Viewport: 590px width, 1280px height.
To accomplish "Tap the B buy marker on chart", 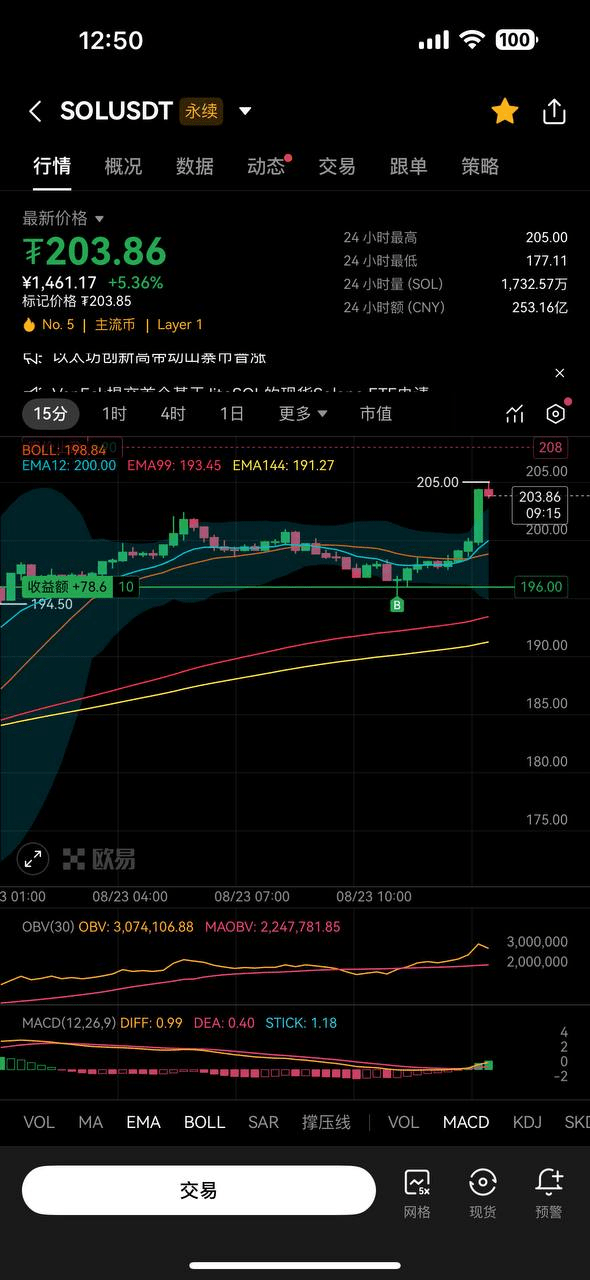I will coord(397,605).
